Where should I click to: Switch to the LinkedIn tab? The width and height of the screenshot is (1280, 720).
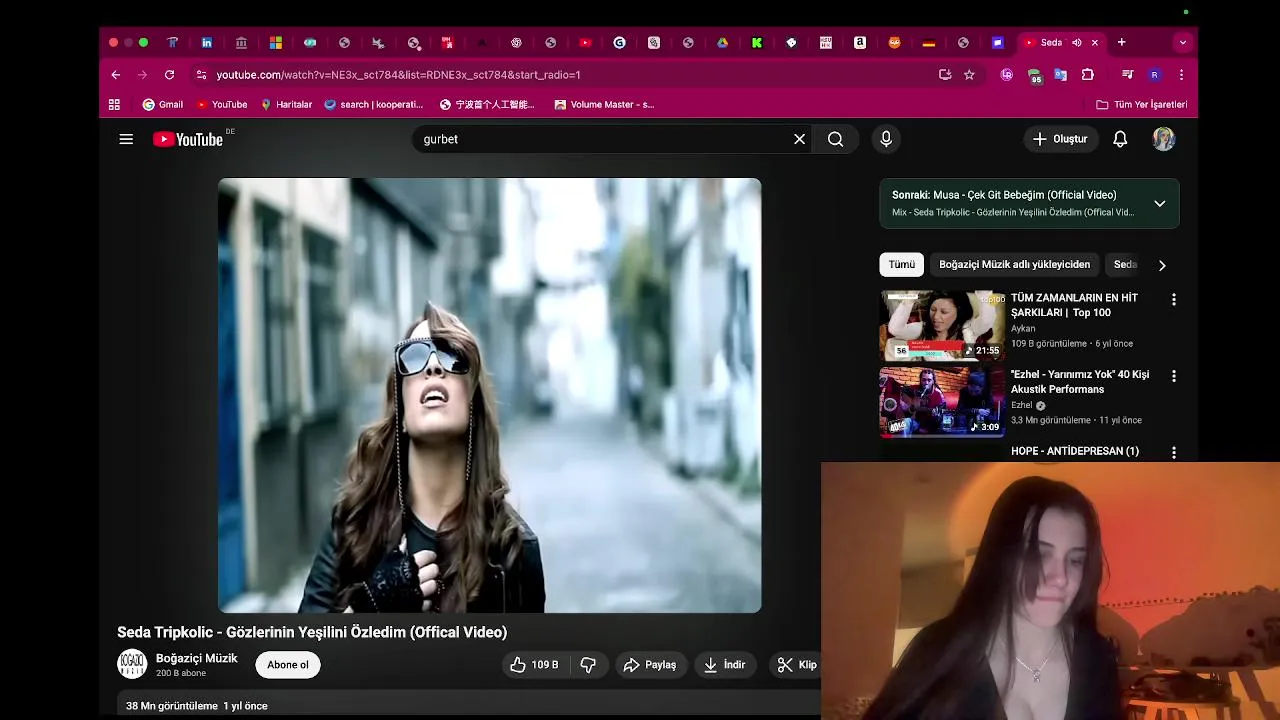[x=207, y=42]
